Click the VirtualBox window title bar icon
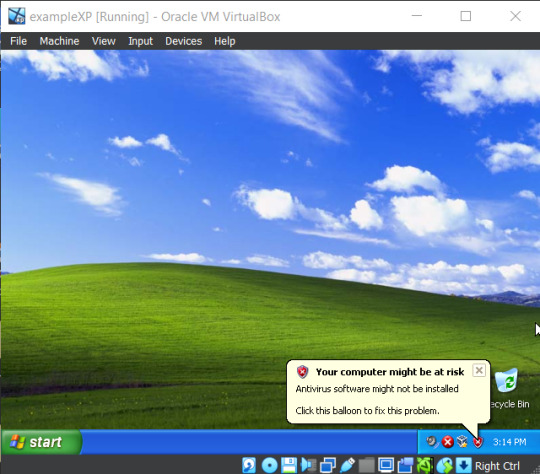This screenshot has height=474, width=540. tap(17, 16)
